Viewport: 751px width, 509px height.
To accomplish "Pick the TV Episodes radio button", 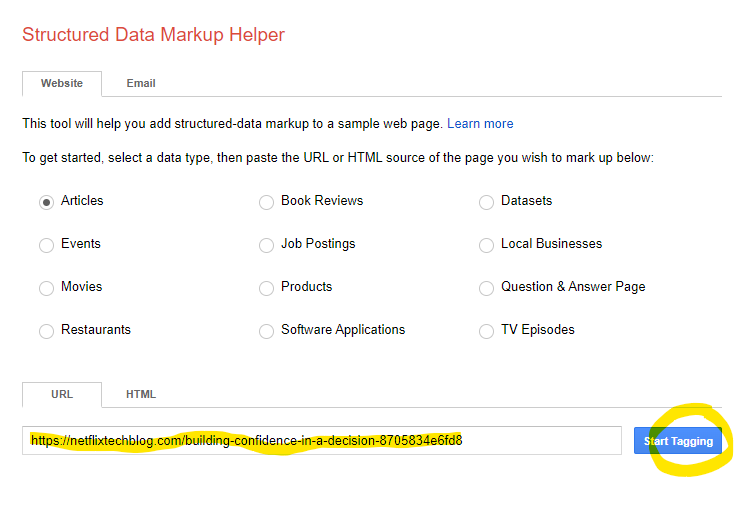I will point(486,331).
